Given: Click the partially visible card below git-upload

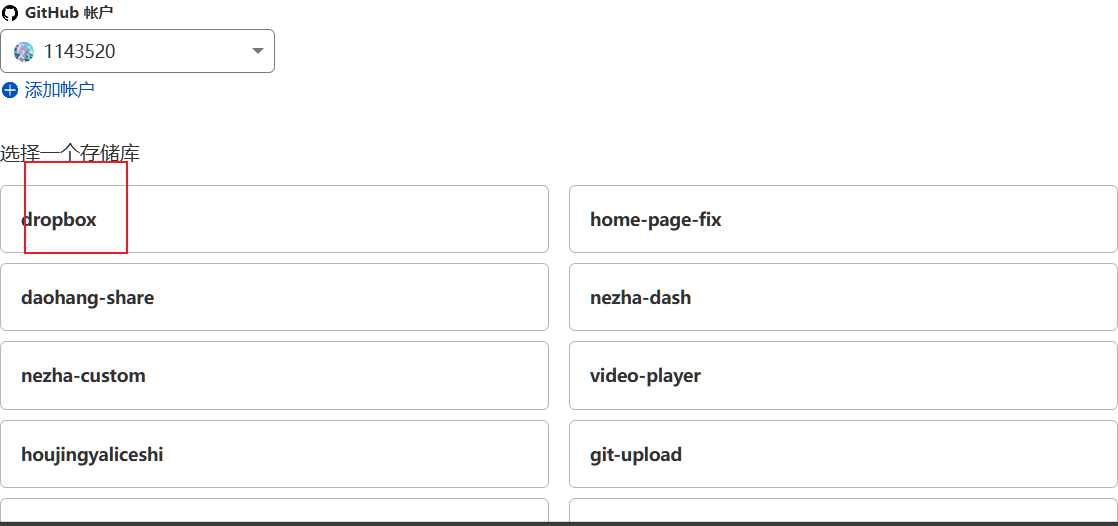Looking at the screenshot, I should click(842, 510).
